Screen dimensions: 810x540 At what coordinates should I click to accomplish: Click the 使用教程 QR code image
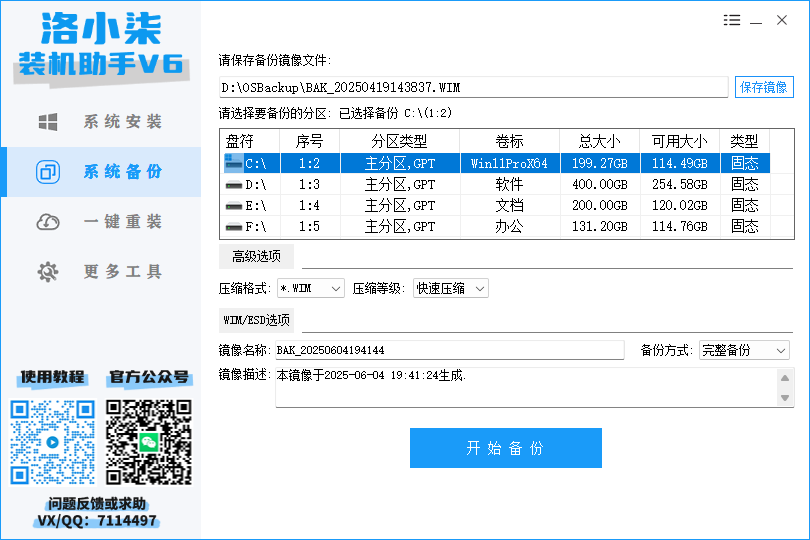(x=53, y=441)
